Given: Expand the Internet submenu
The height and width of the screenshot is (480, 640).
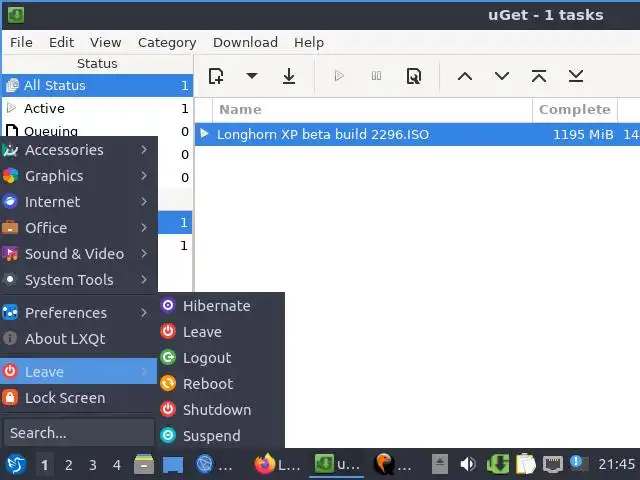Looking at the screenshot, I should click(x=78, y=202).
